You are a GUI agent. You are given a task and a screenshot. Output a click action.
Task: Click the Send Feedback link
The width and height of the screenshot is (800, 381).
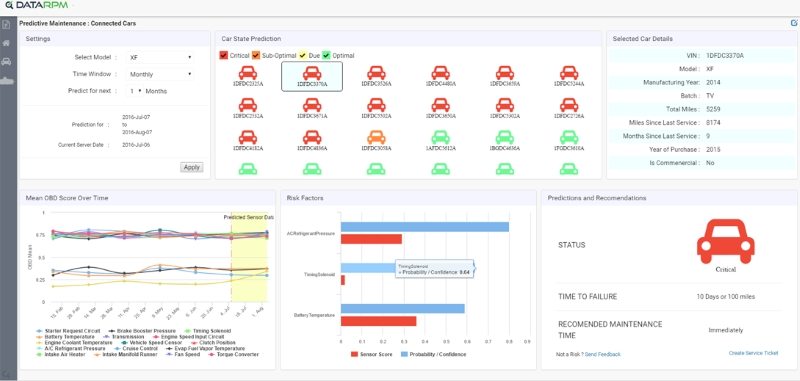click(603, 354)
